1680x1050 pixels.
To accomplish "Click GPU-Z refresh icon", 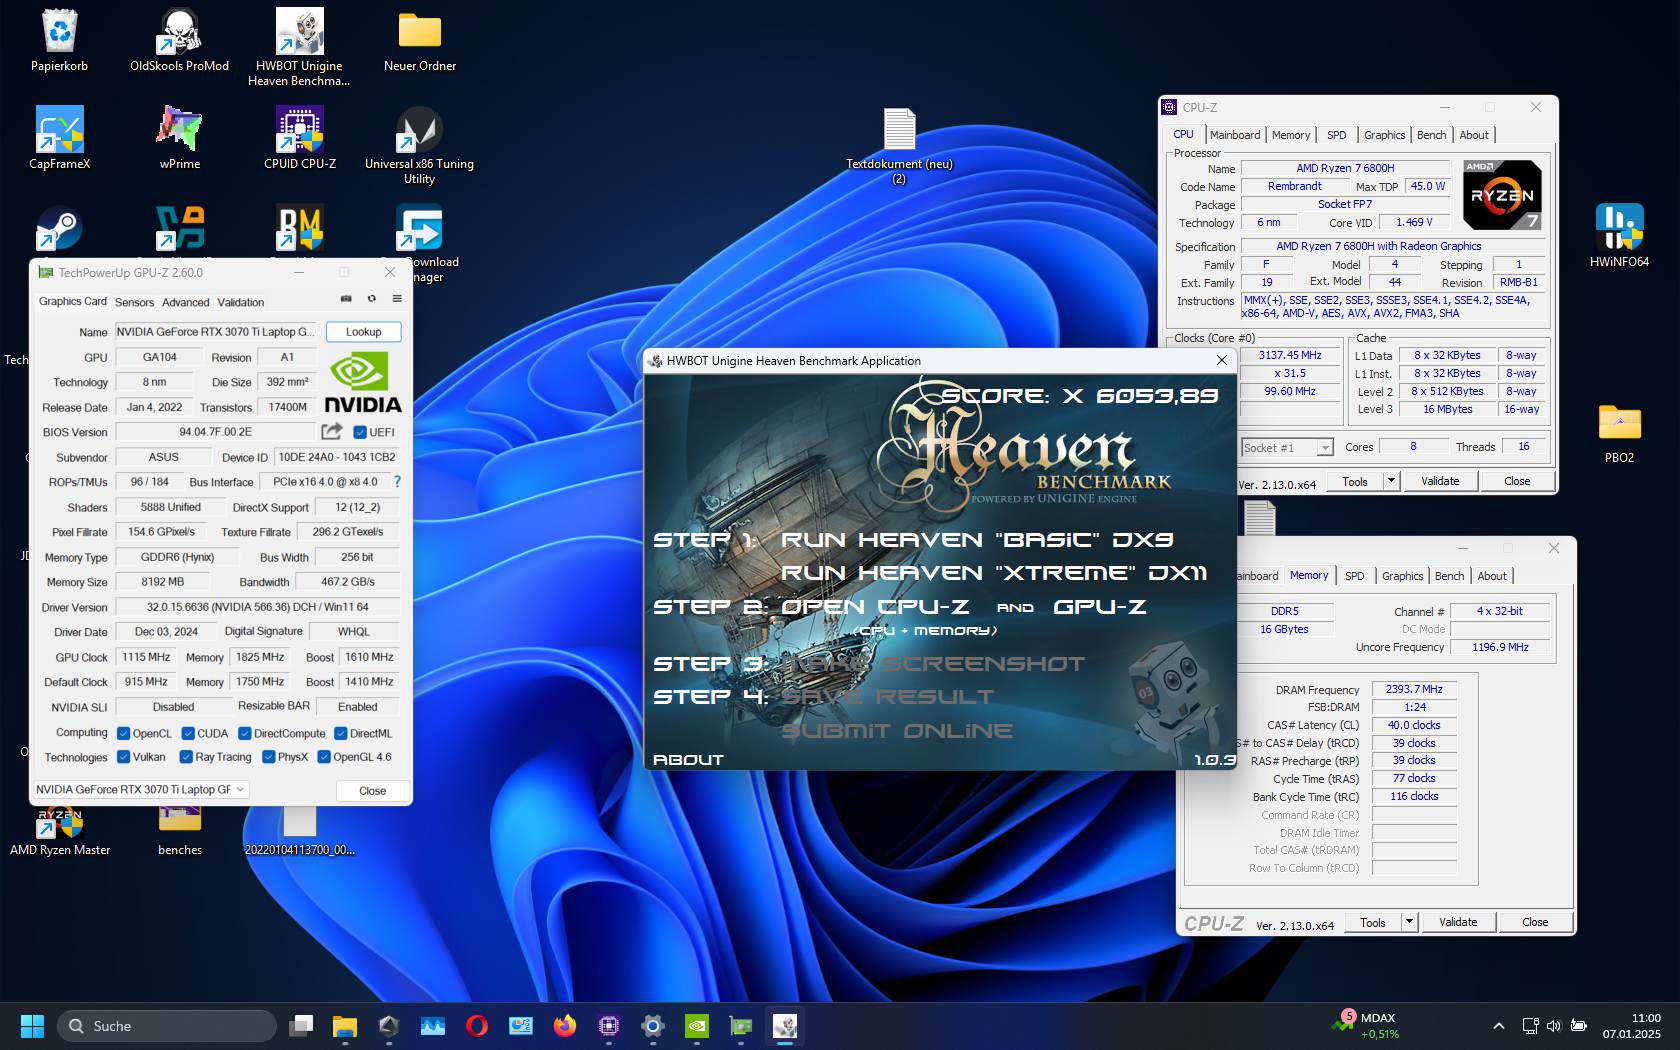I will (372, 299).
